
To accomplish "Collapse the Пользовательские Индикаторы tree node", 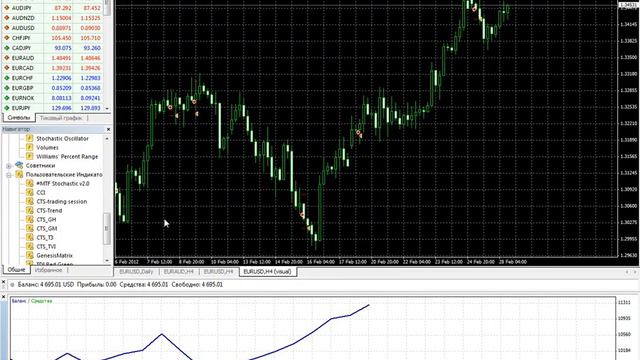I will click(9, 175).
